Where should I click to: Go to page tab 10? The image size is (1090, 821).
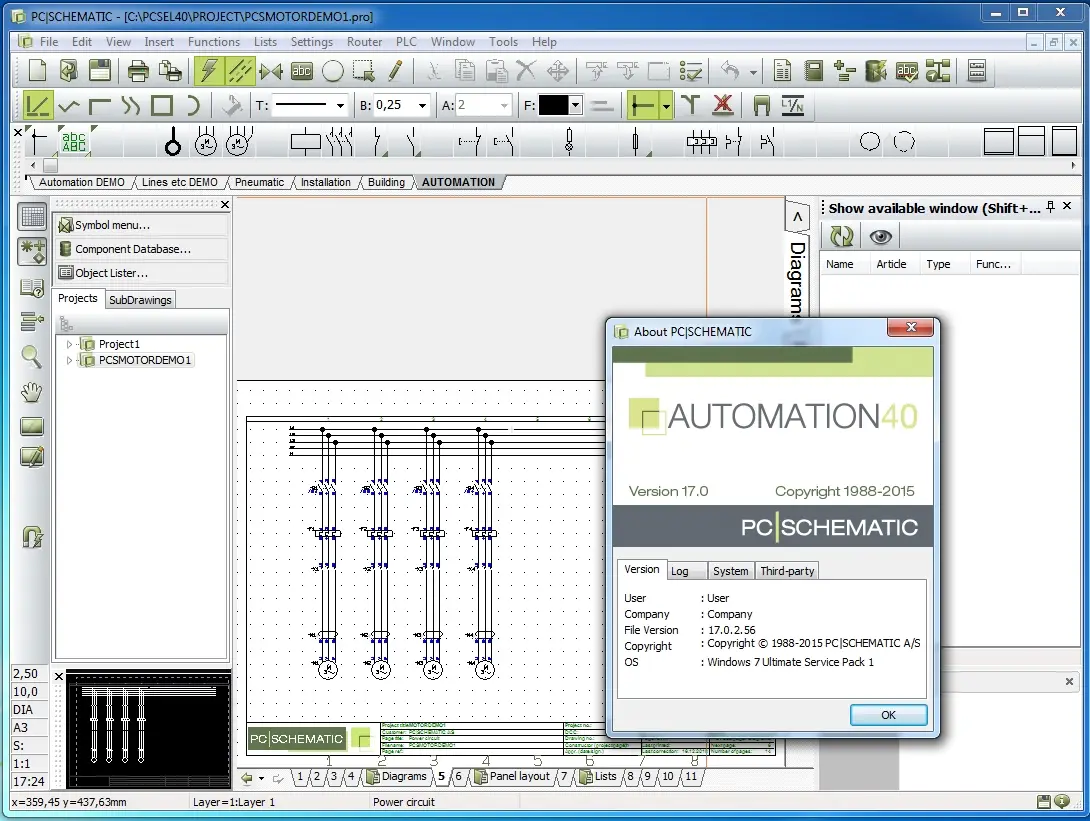click(x=667, y=777)
